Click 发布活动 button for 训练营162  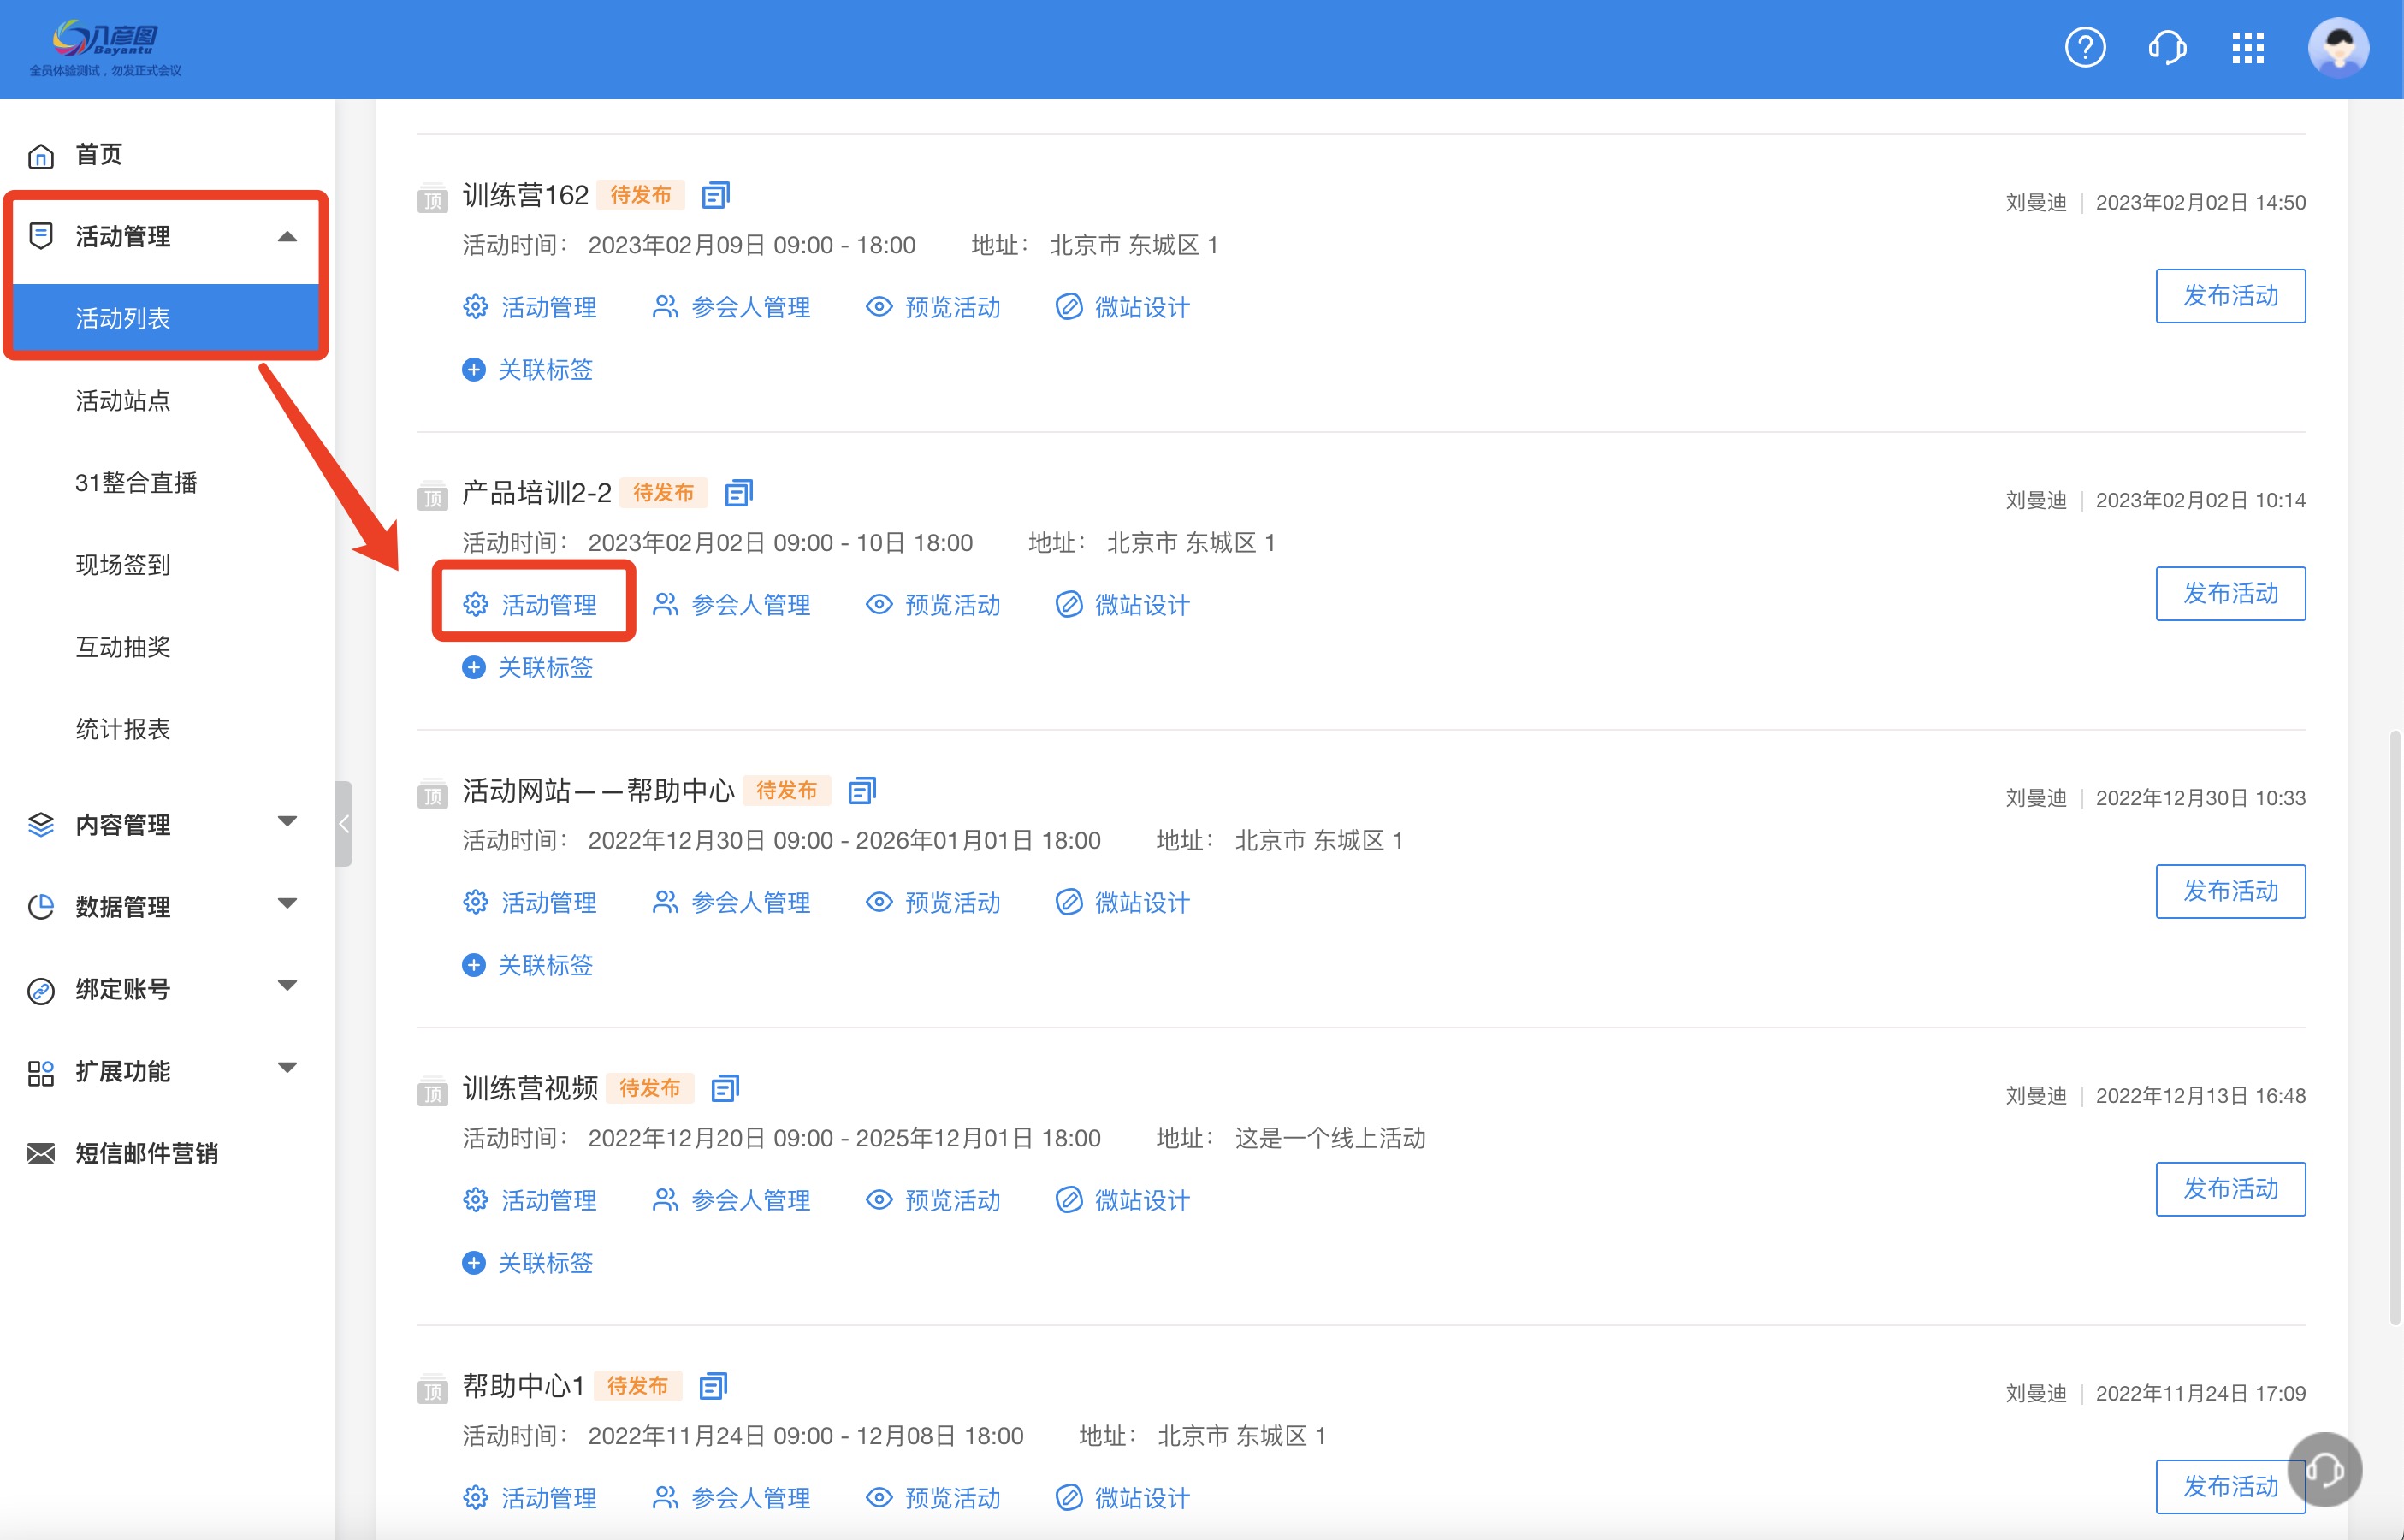[x=2230, y=296]
